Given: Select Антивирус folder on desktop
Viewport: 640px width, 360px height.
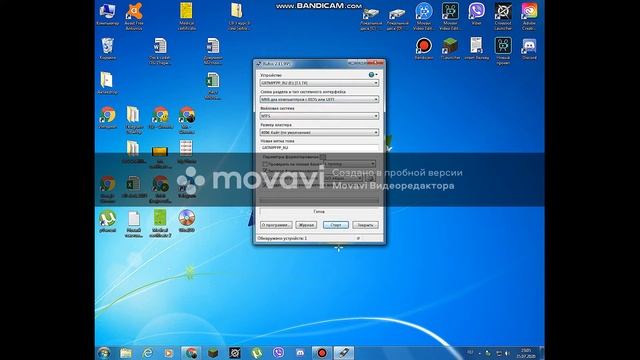Looking at the screenshot, I should coord(107,83).
